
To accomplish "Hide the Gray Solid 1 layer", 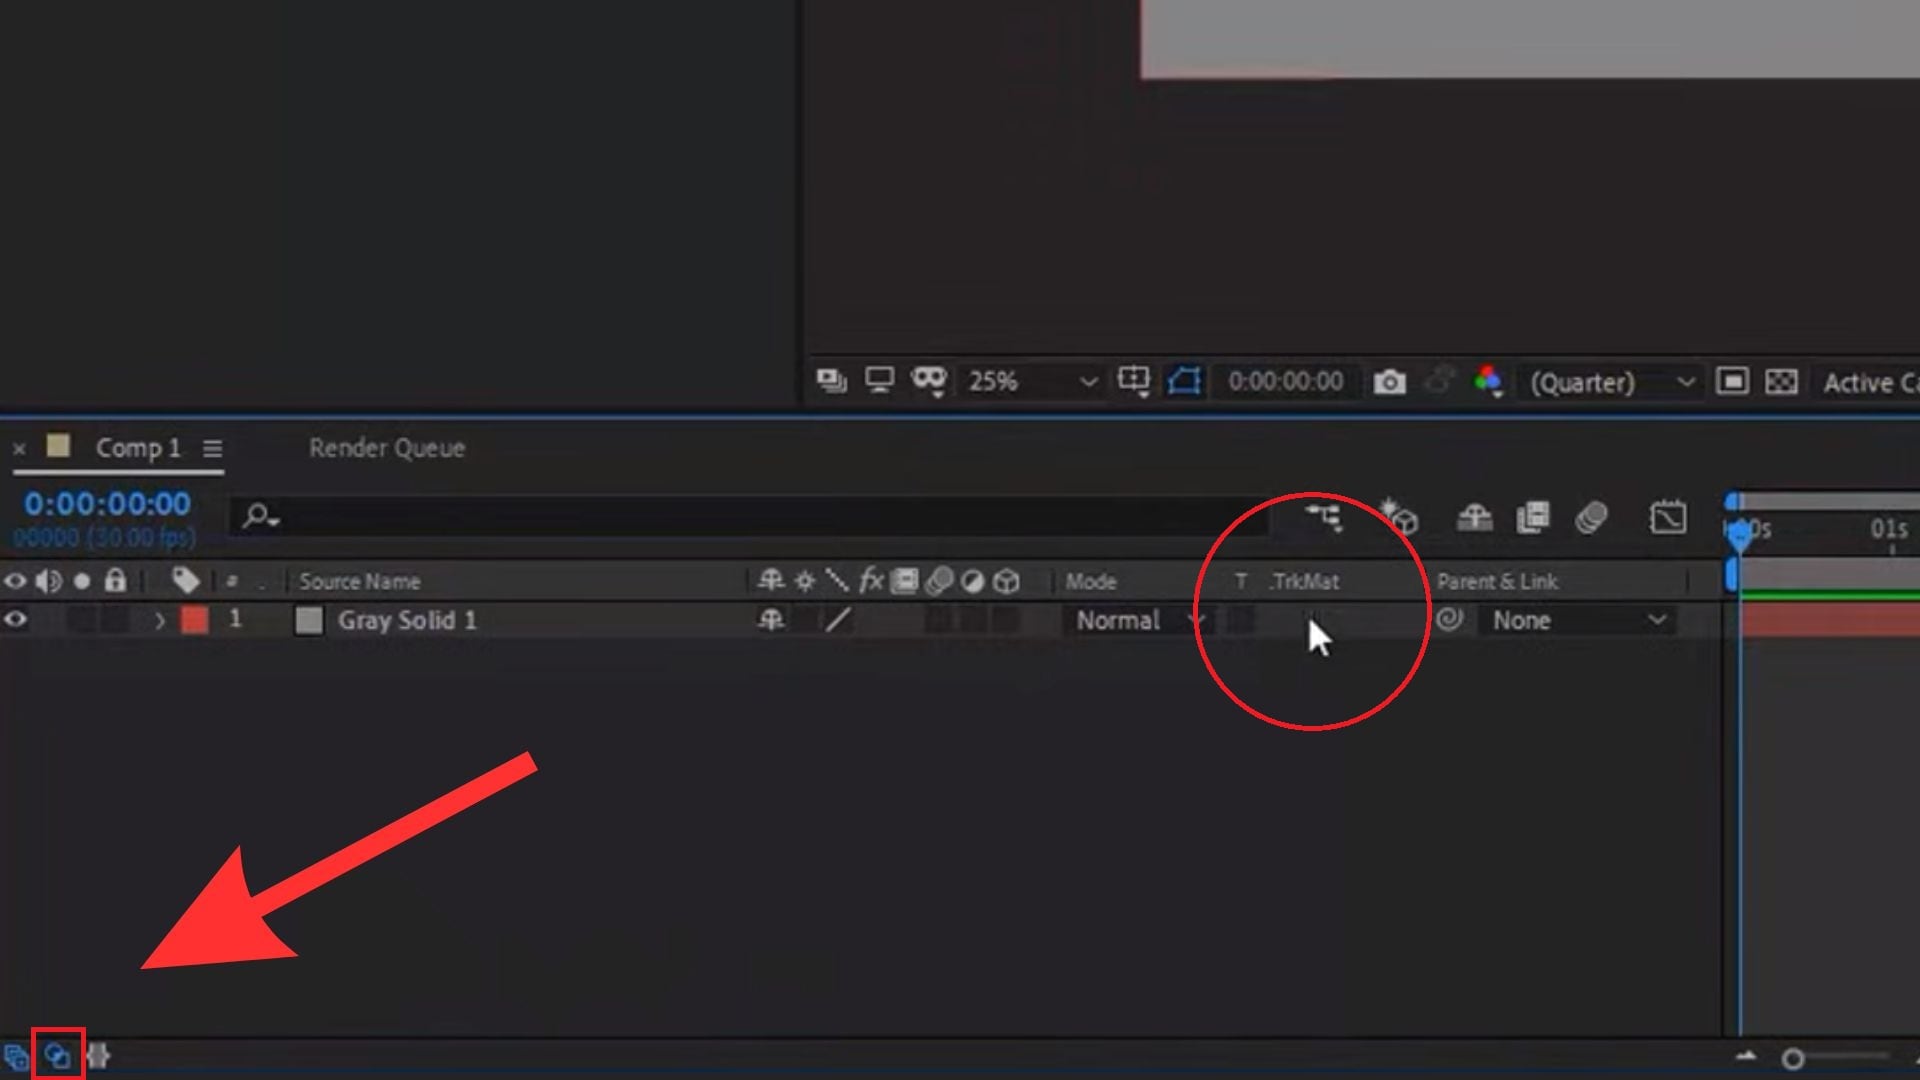I will (15, 620).
